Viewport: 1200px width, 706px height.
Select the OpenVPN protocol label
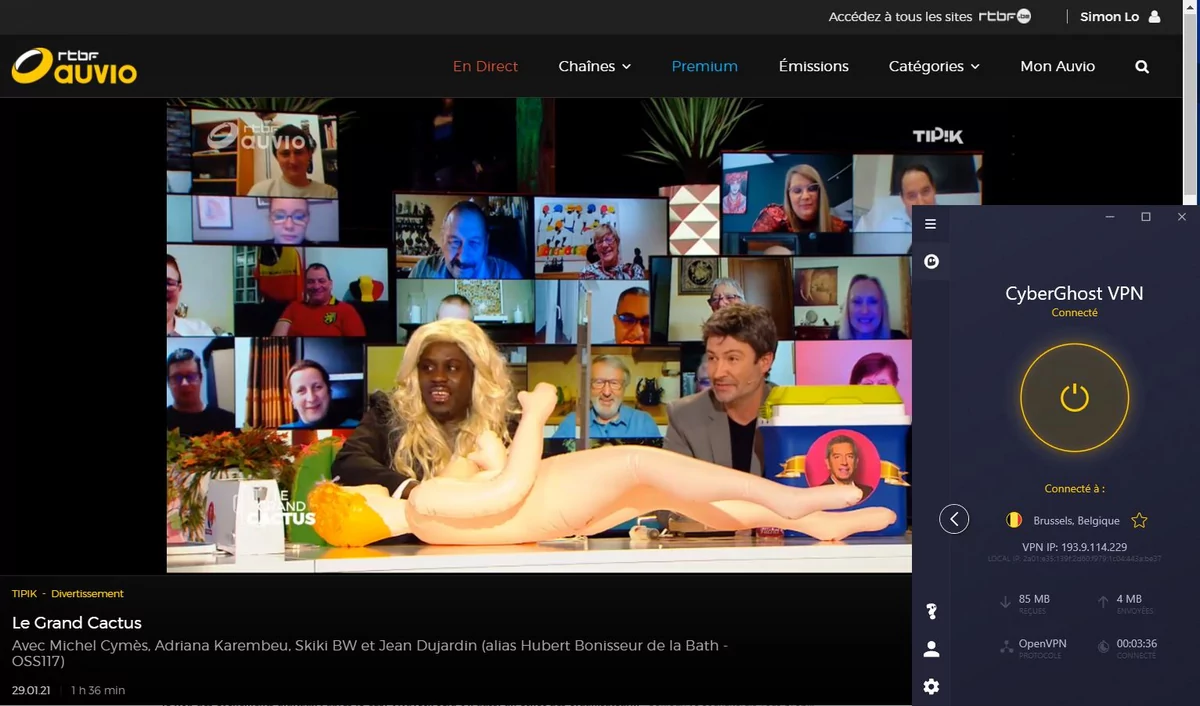1042,643
